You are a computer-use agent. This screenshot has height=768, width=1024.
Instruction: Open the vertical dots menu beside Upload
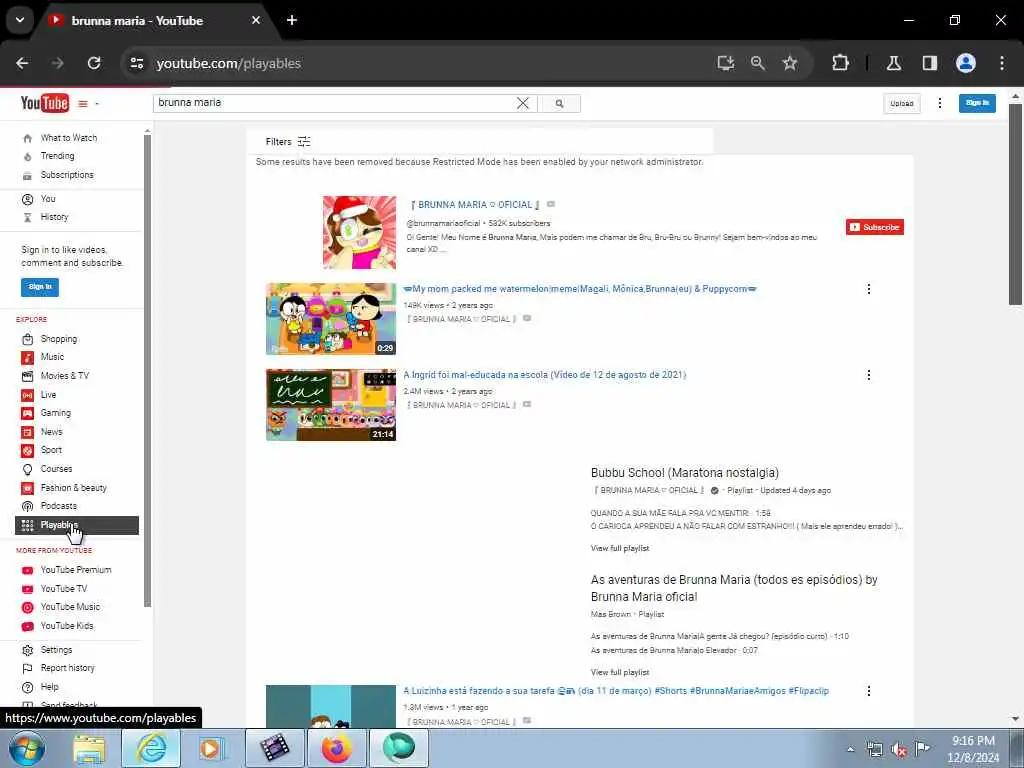(940, 103)
